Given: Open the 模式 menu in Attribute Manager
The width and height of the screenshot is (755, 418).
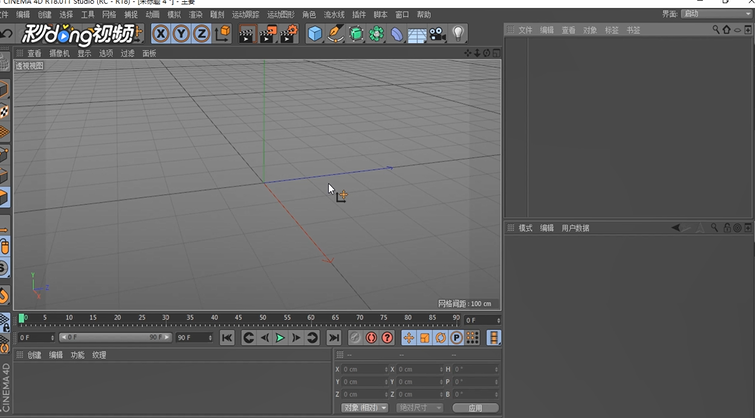Looking at the screenshot, I should point(525,228).
